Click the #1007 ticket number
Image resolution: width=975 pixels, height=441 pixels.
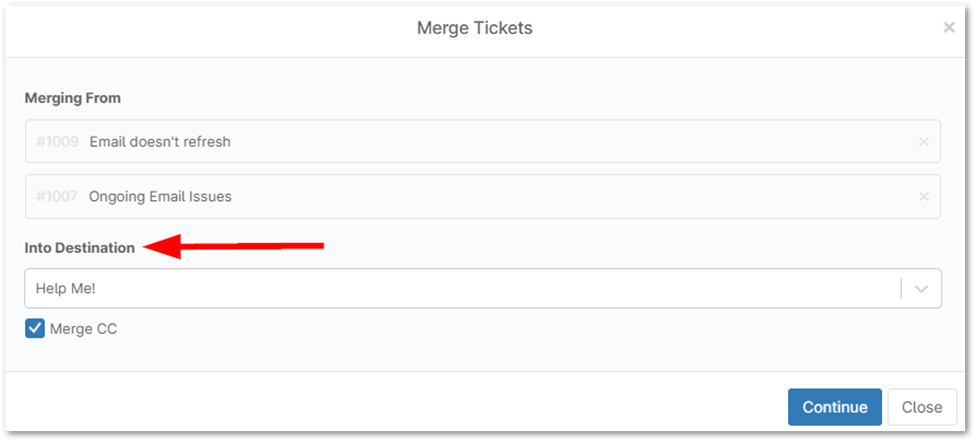pyautogui.click(x=57, y=197)
